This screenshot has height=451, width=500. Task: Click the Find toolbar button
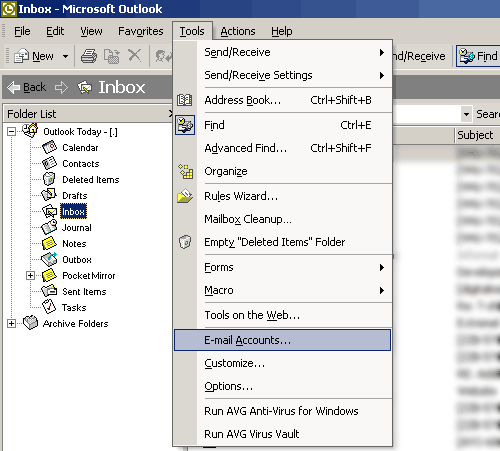point(478,56)
